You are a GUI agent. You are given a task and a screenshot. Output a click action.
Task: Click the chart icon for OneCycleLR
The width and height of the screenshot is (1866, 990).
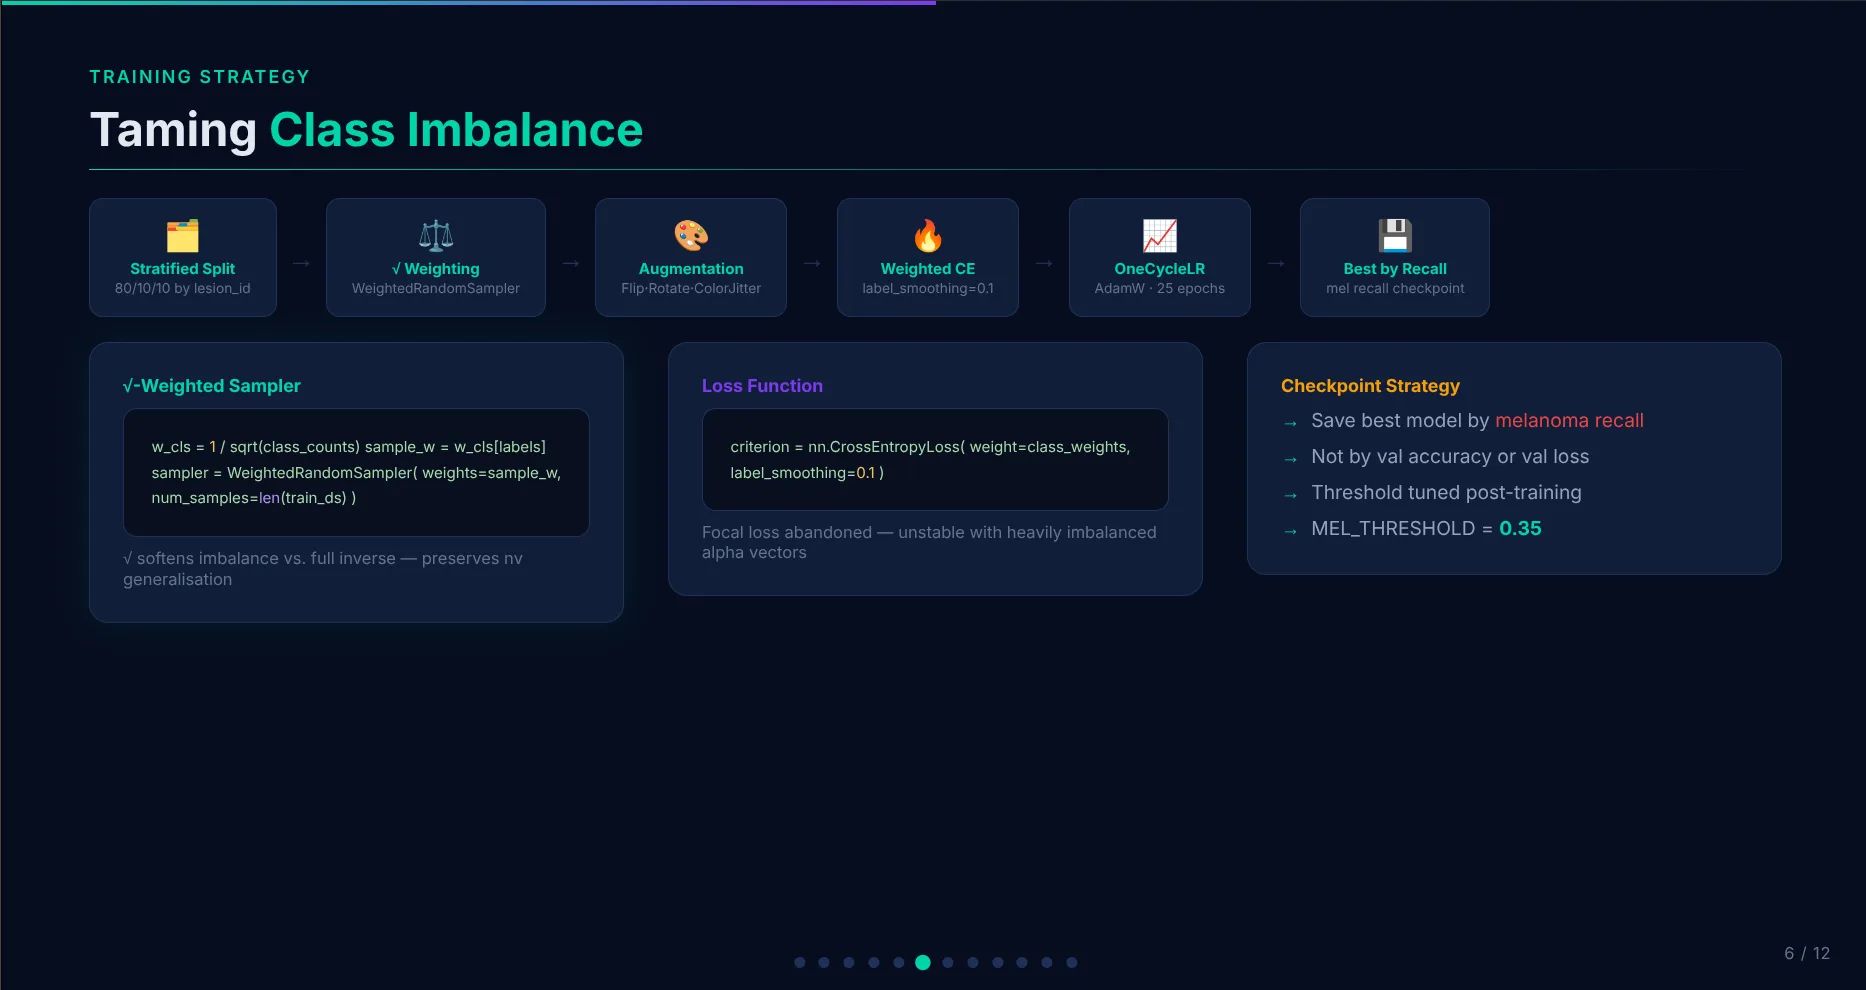(x=1160, y=236)
